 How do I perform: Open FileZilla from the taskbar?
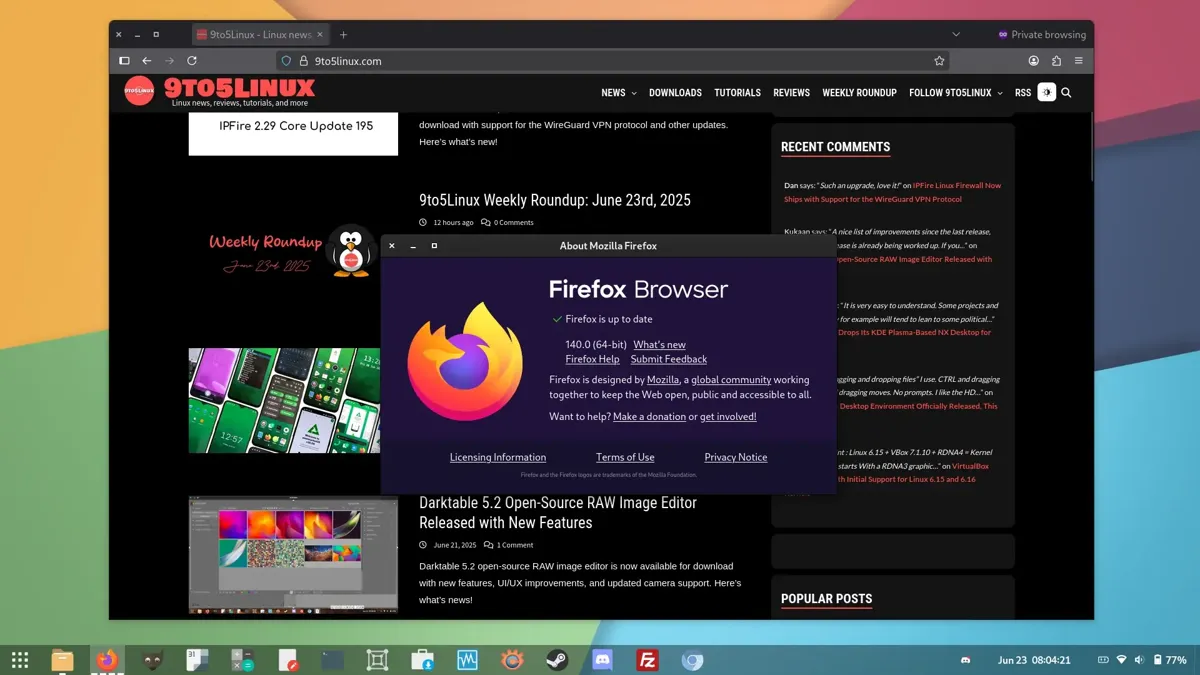[x=646, y=660]
